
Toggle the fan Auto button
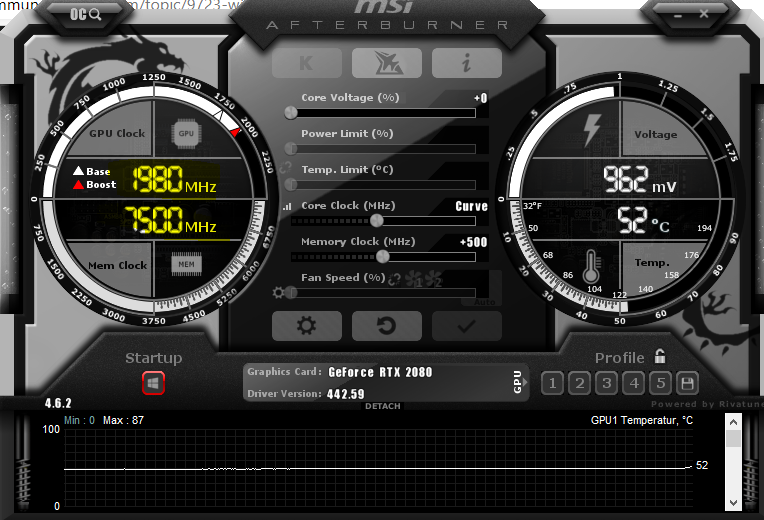point(484,302)
